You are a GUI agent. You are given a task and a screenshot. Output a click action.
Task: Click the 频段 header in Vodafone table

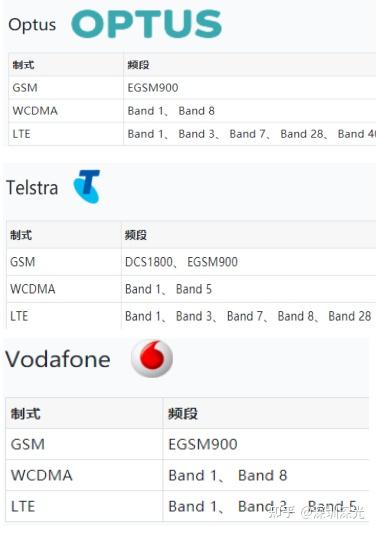tap(183, 414)
